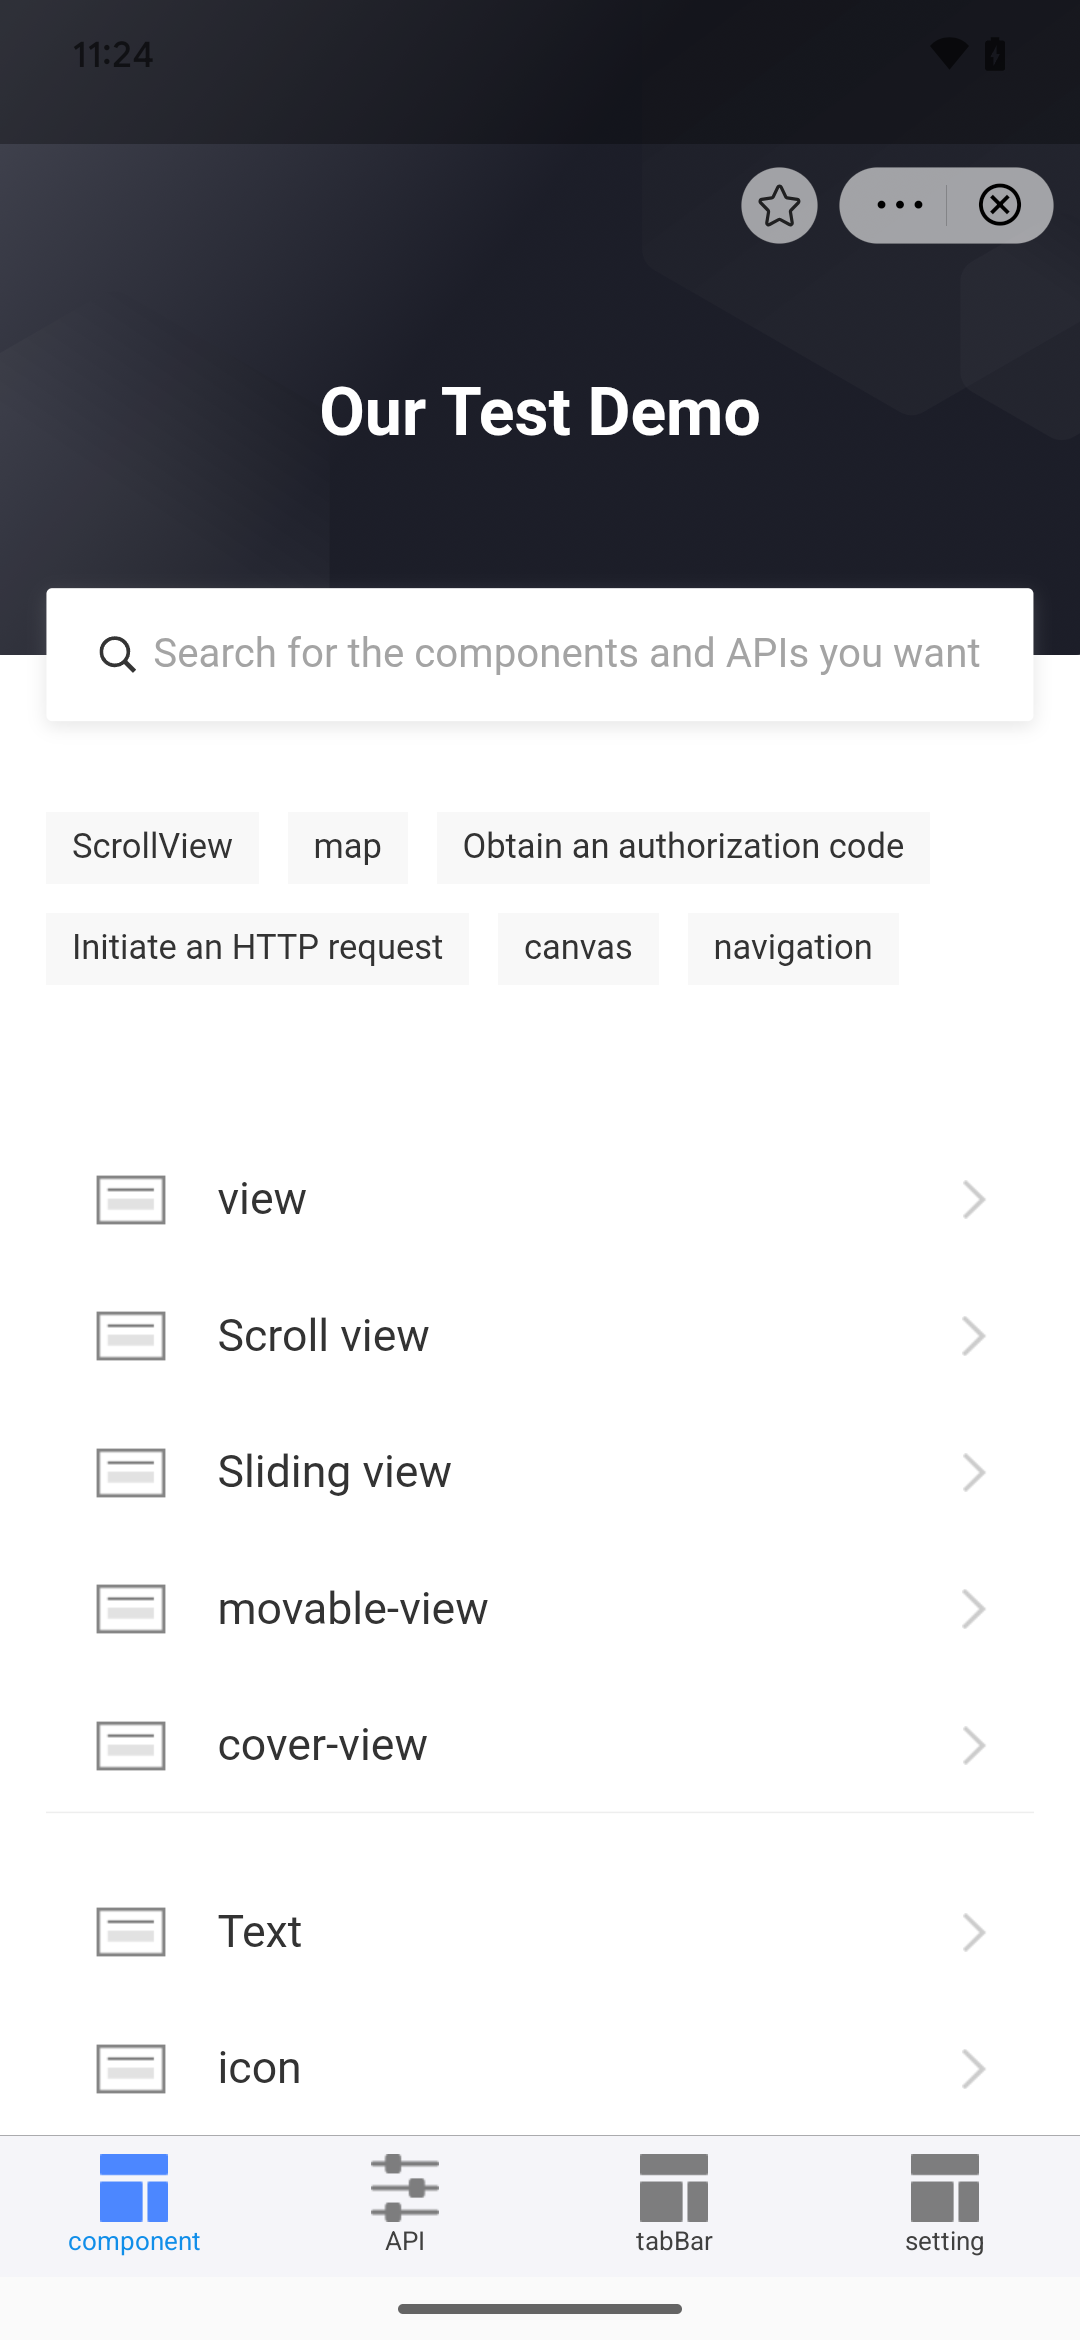Image resolution: width=1080 pixels, height=2340 pixels.
Task: Open the Text item chevron
Action: coord(973,1932)
